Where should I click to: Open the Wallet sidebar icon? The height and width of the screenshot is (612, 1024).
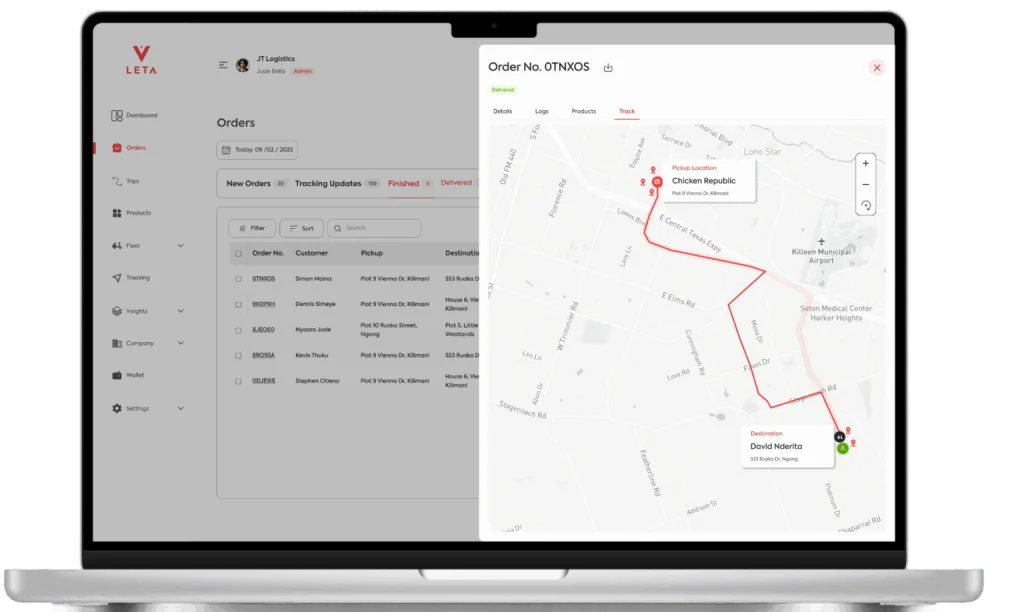click(x=117, y=375)
